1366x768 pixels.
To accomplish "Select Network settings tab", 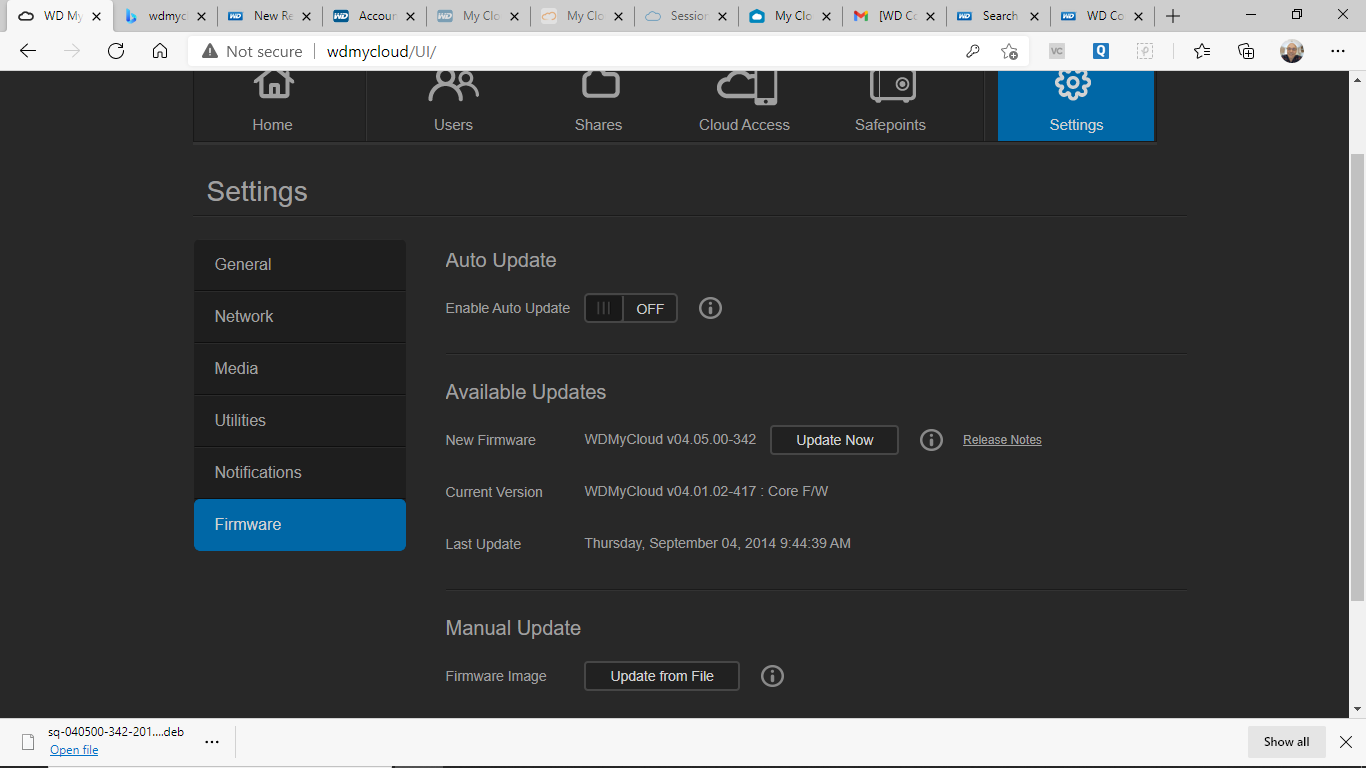I will coord(300,317).
